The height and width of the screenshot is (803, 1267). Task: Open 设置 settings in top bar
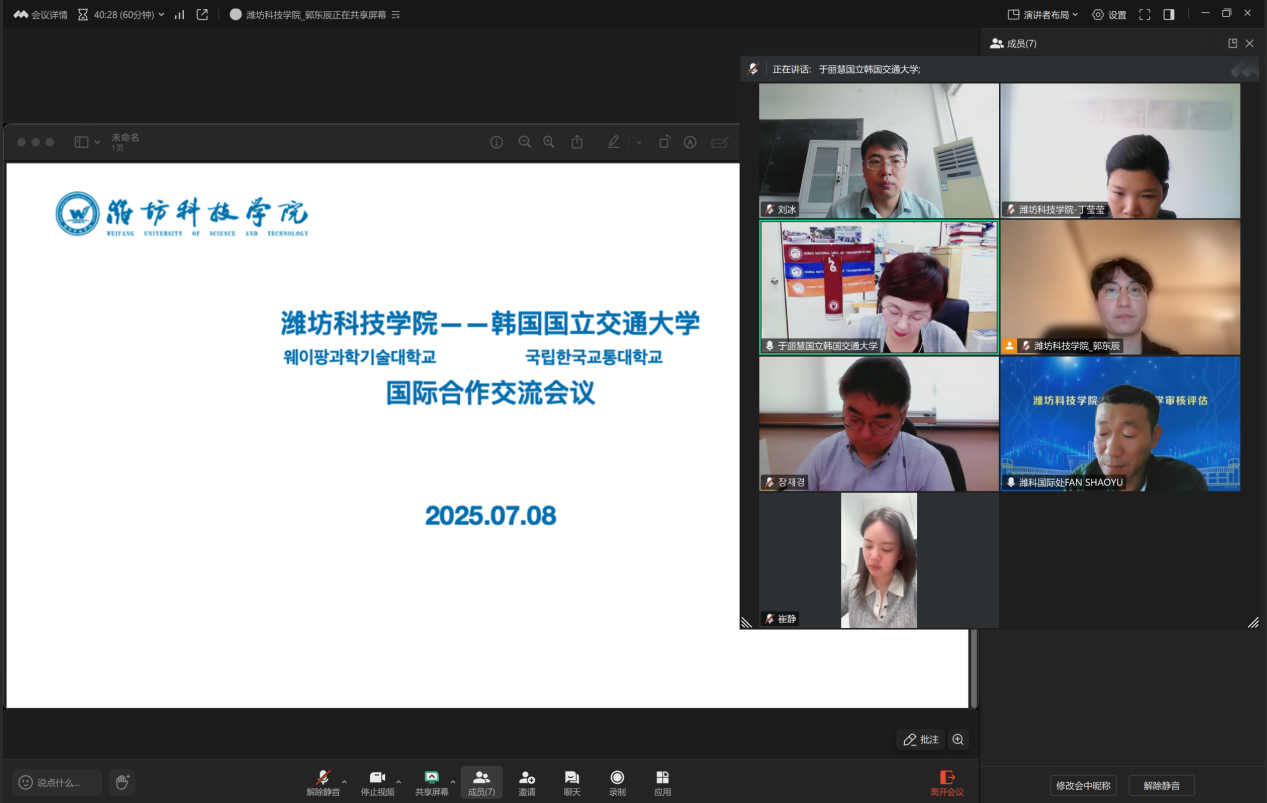[1109, 15]
